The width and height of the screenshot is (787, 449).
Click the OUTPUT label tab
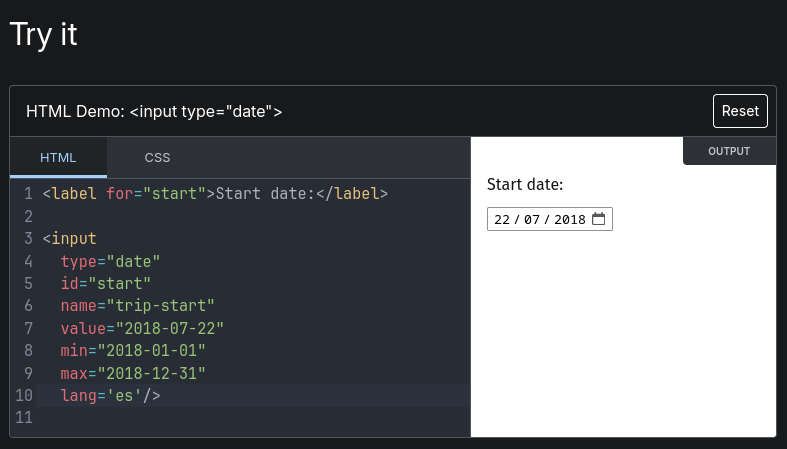click(x=729, y=151)
